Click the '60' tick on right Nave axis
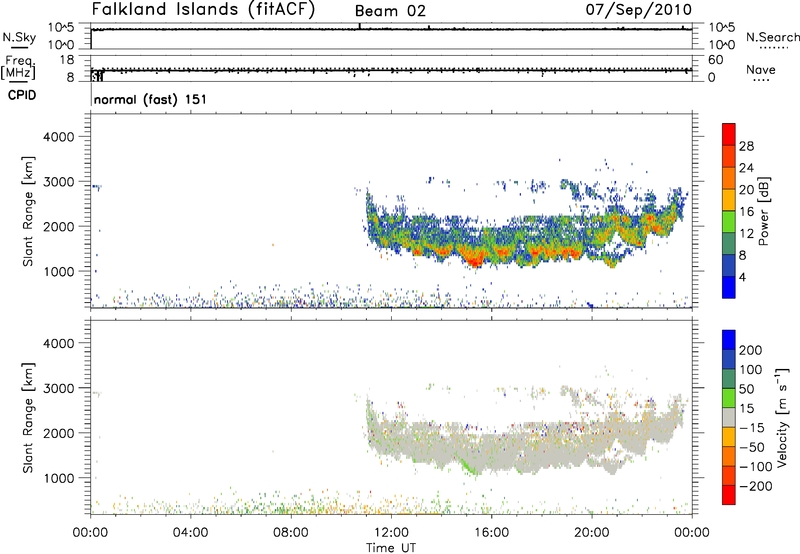800x554 pixels. click(x=715, y=60)
